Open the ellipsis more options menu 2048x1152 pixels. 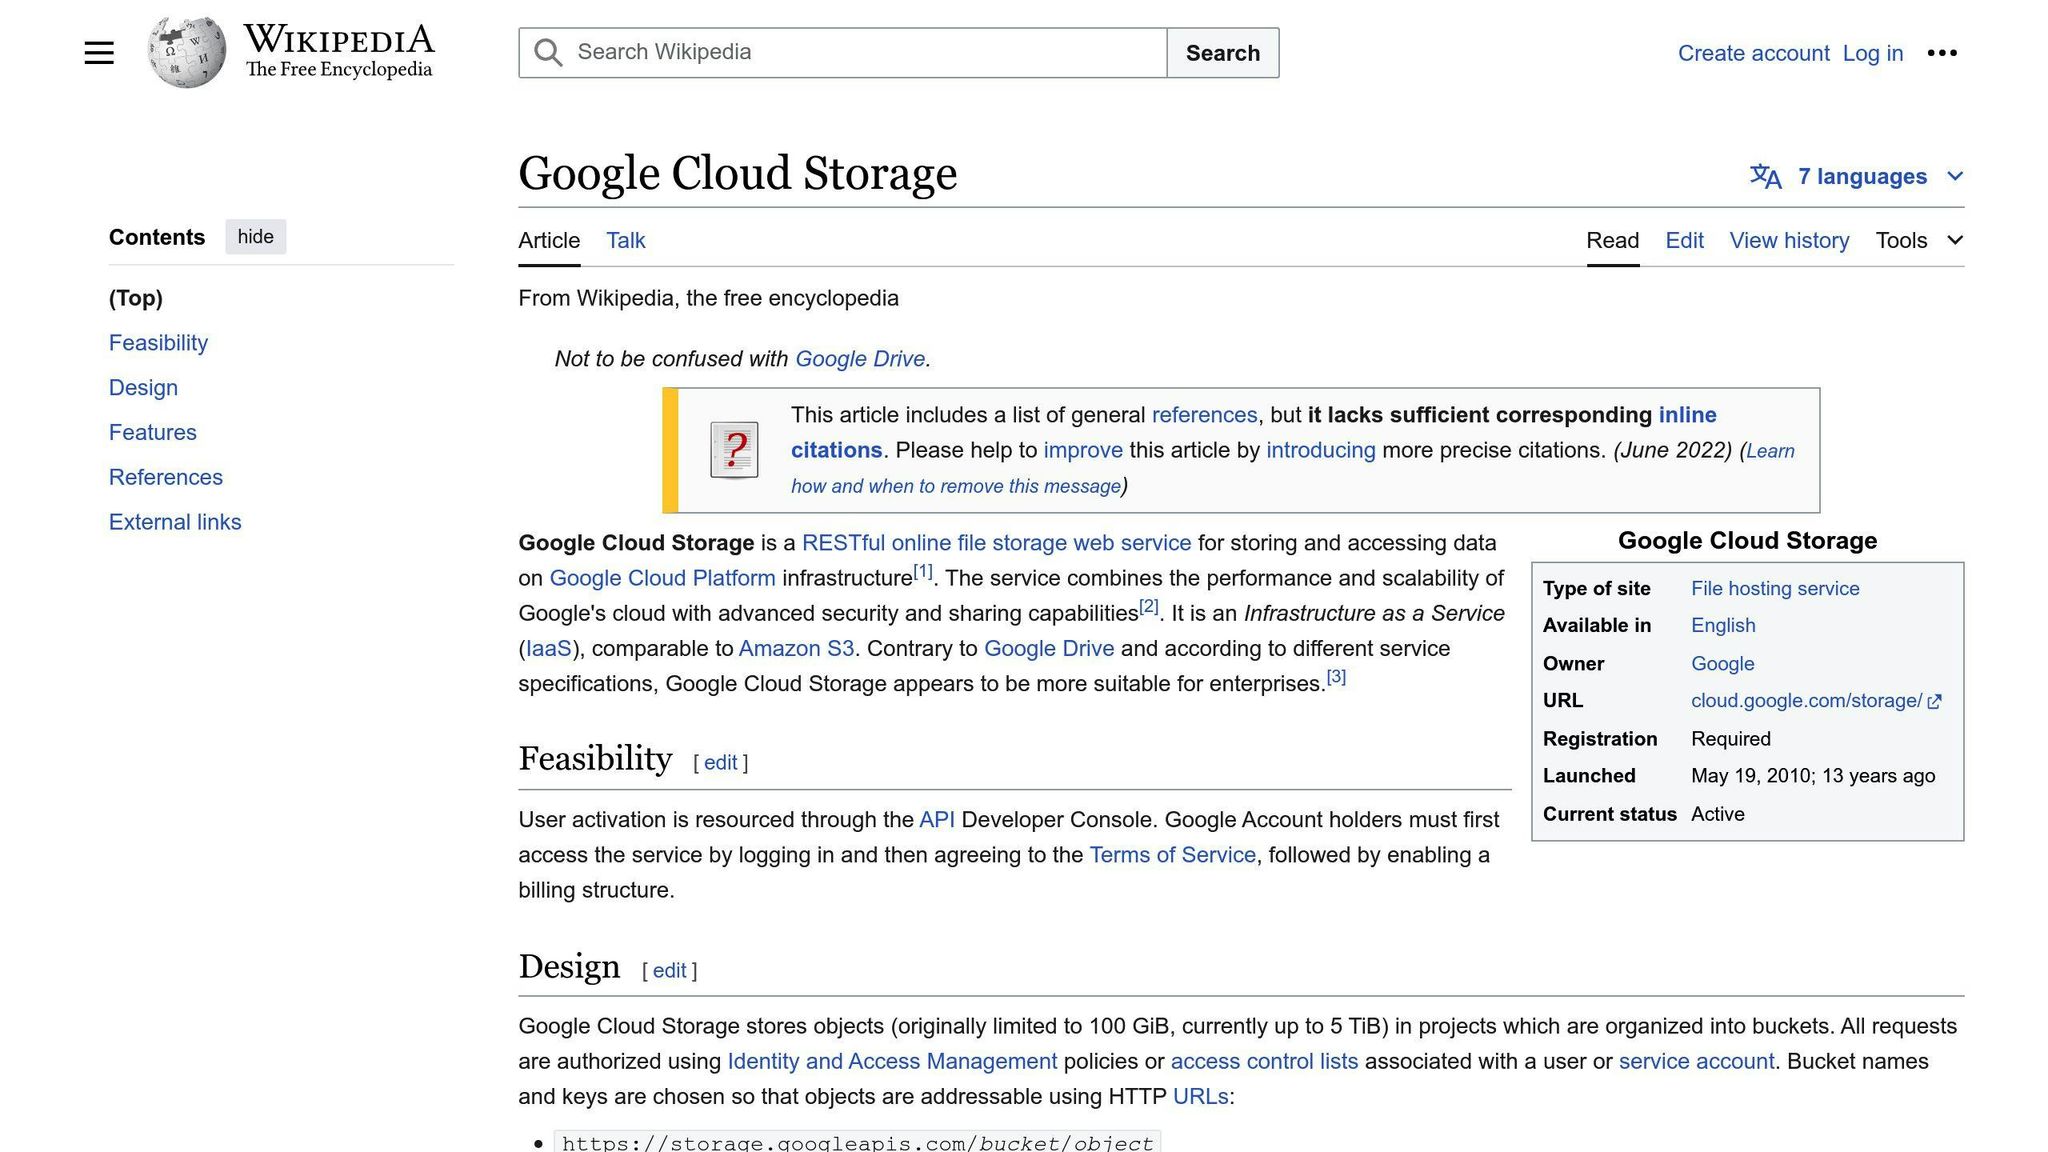click(1943, 52)
